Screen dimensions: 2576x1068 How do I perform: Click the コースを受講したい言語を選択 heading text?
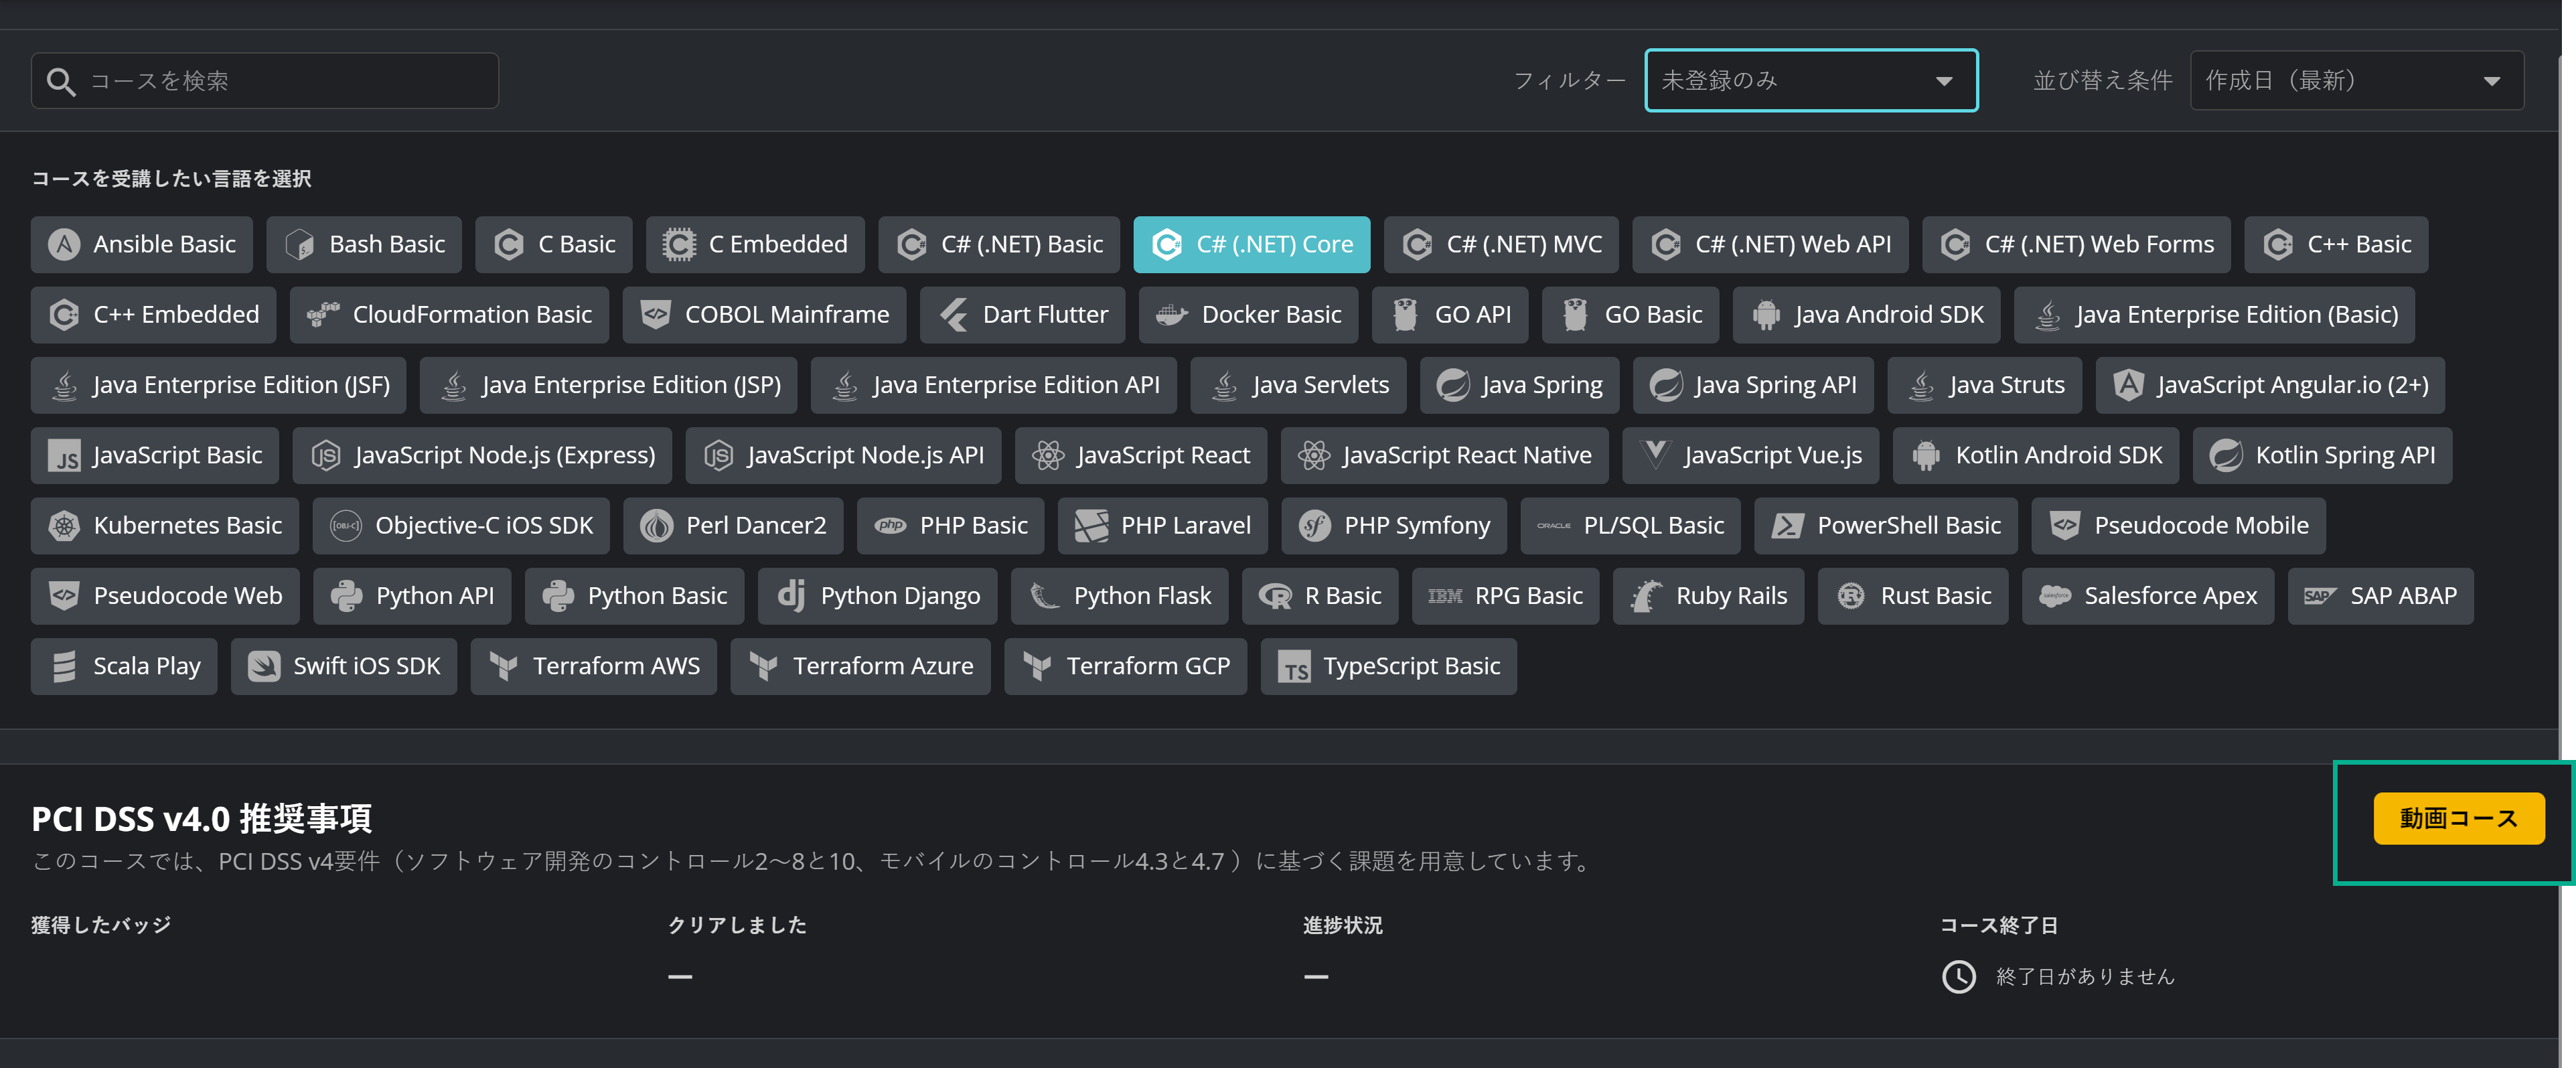click(x=171, y=178)
